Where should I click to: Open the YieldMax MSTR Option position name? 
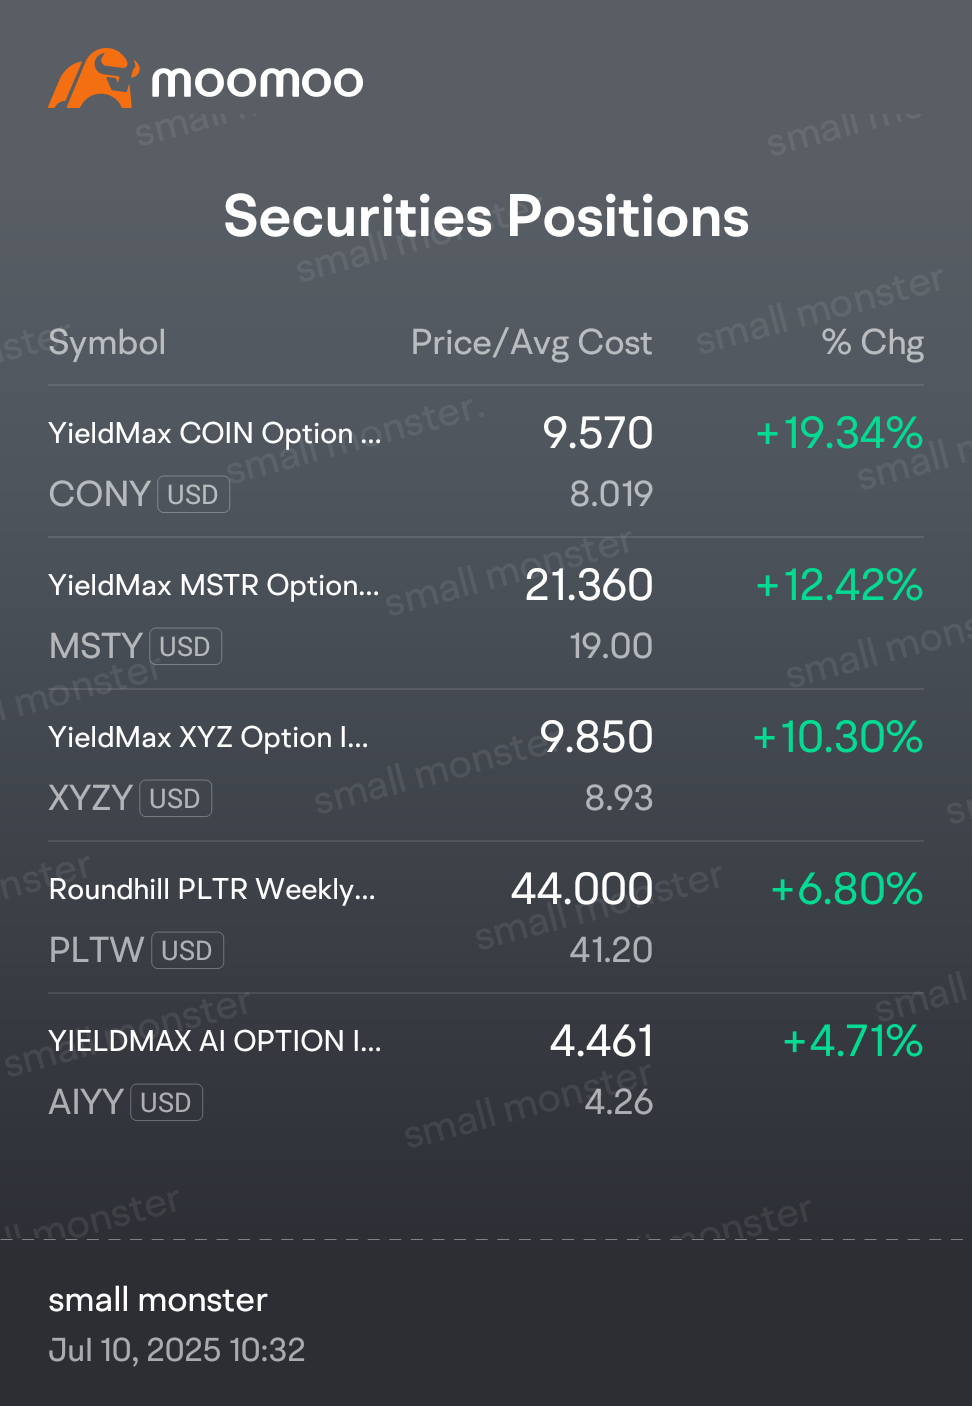tap(214, 585)
